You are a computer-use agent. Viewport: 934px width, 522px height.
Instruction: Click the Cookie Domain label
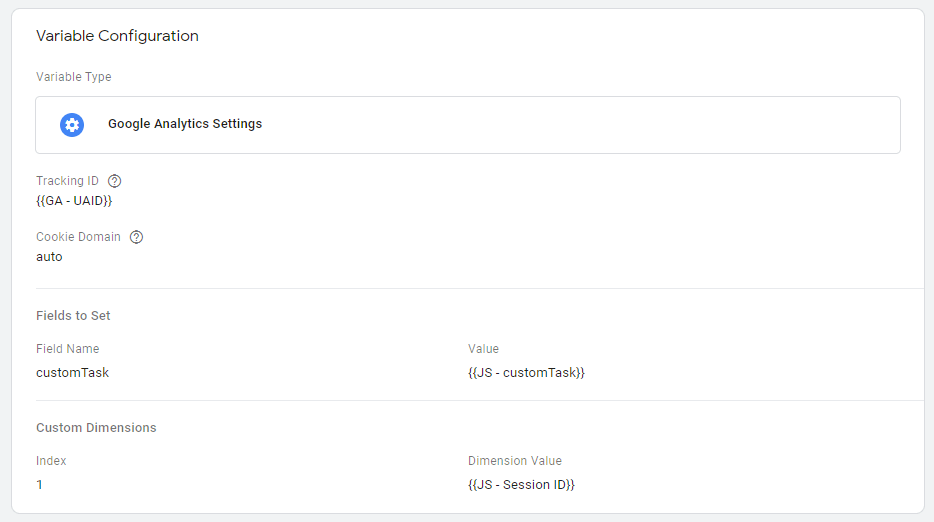(78, 237)
